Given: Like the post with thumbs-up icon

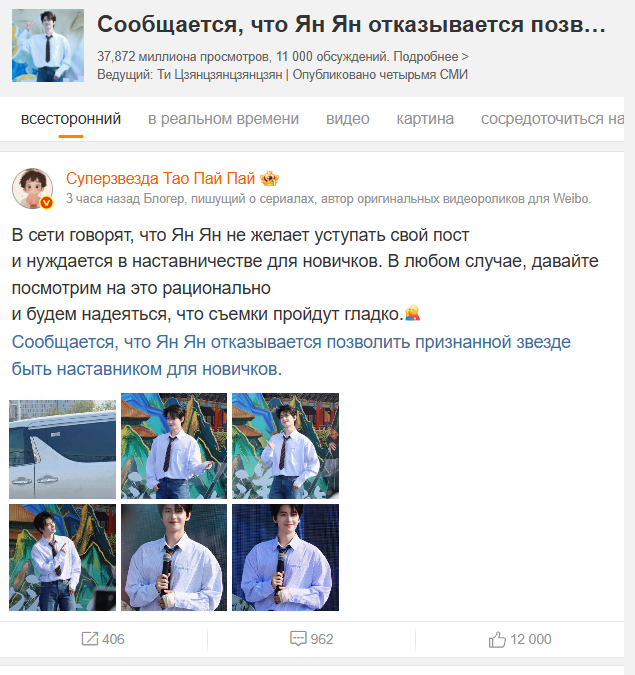Looking at the screenshot, I should click(x=497, y=639).
